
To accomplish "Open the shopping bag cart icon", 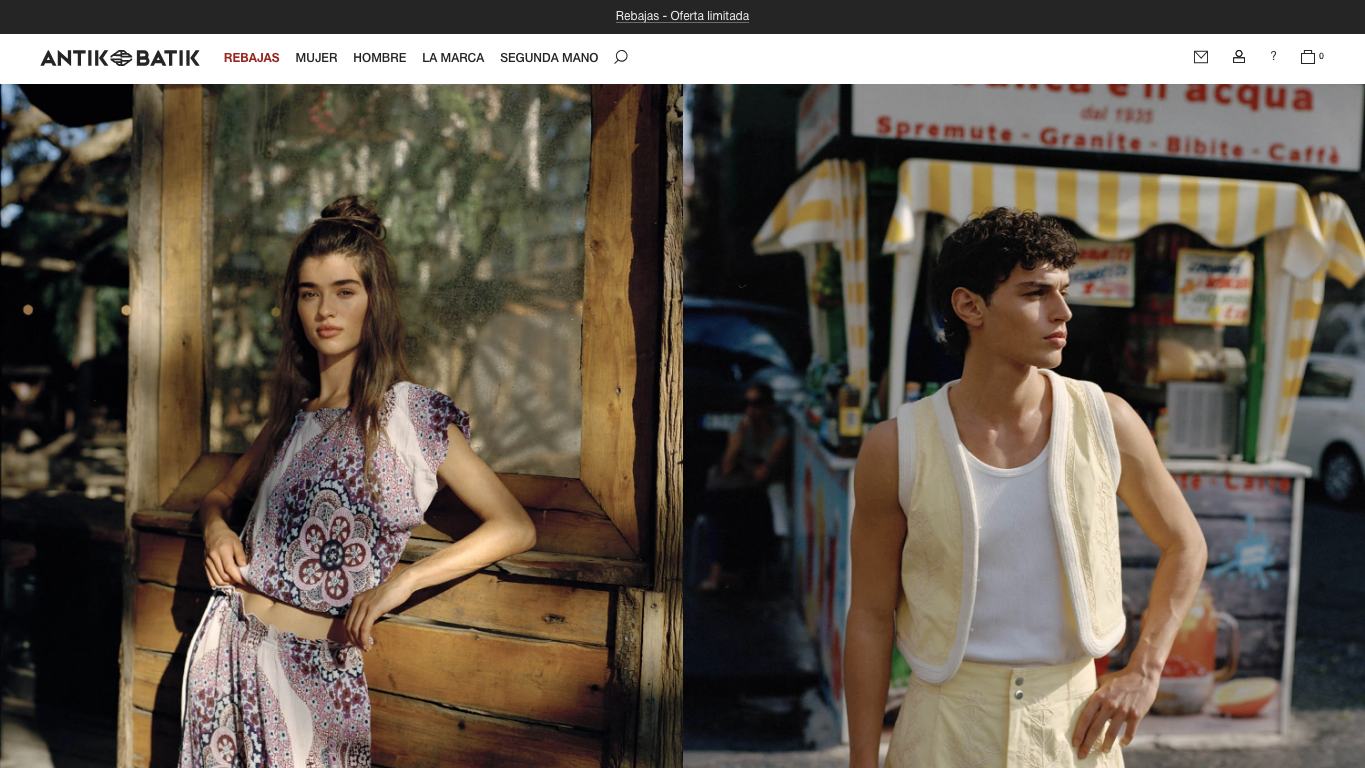I will pos(1307,57).
